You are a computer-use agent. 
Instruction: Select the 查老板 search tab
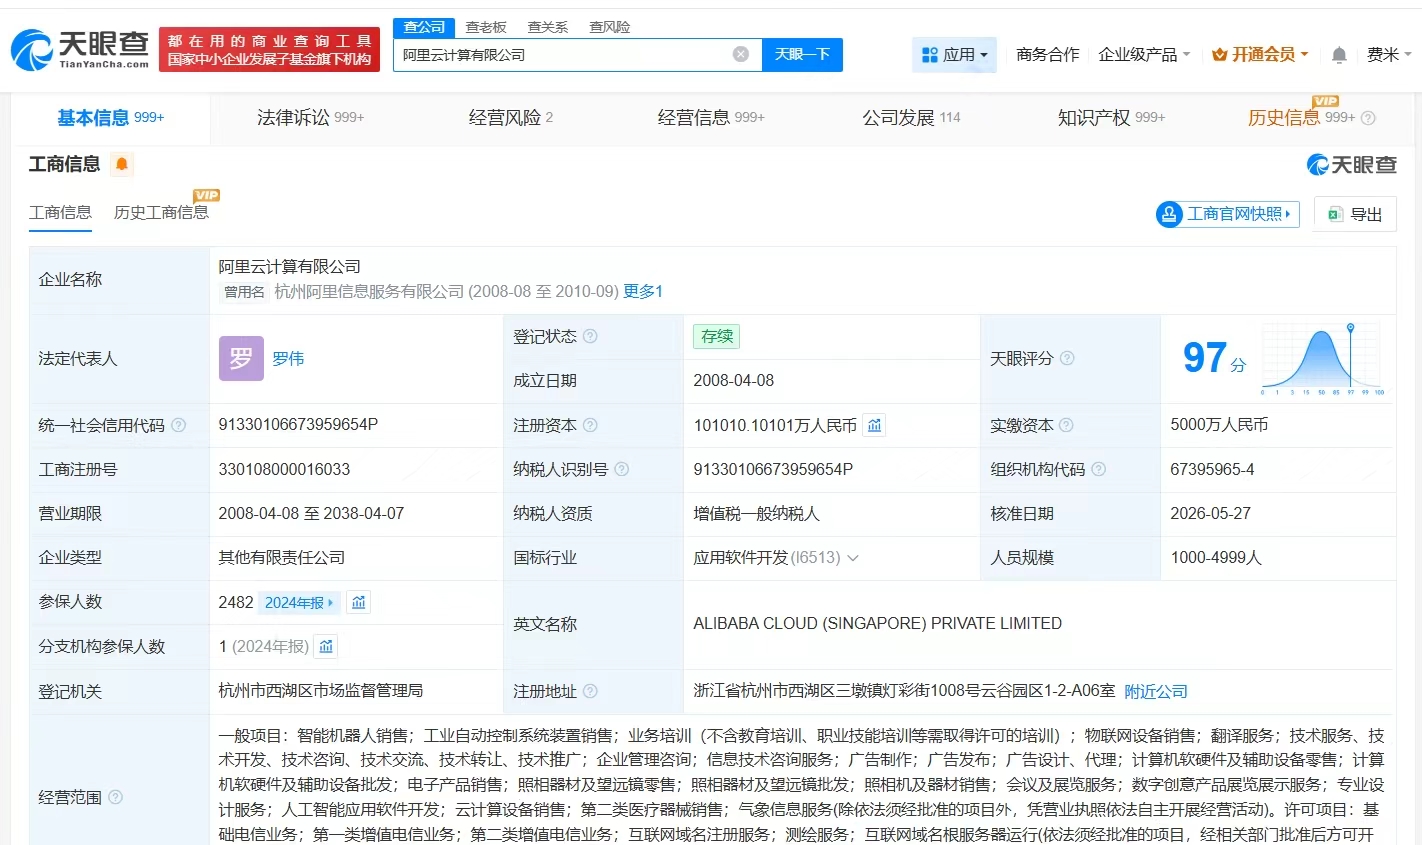coord(486,27)
